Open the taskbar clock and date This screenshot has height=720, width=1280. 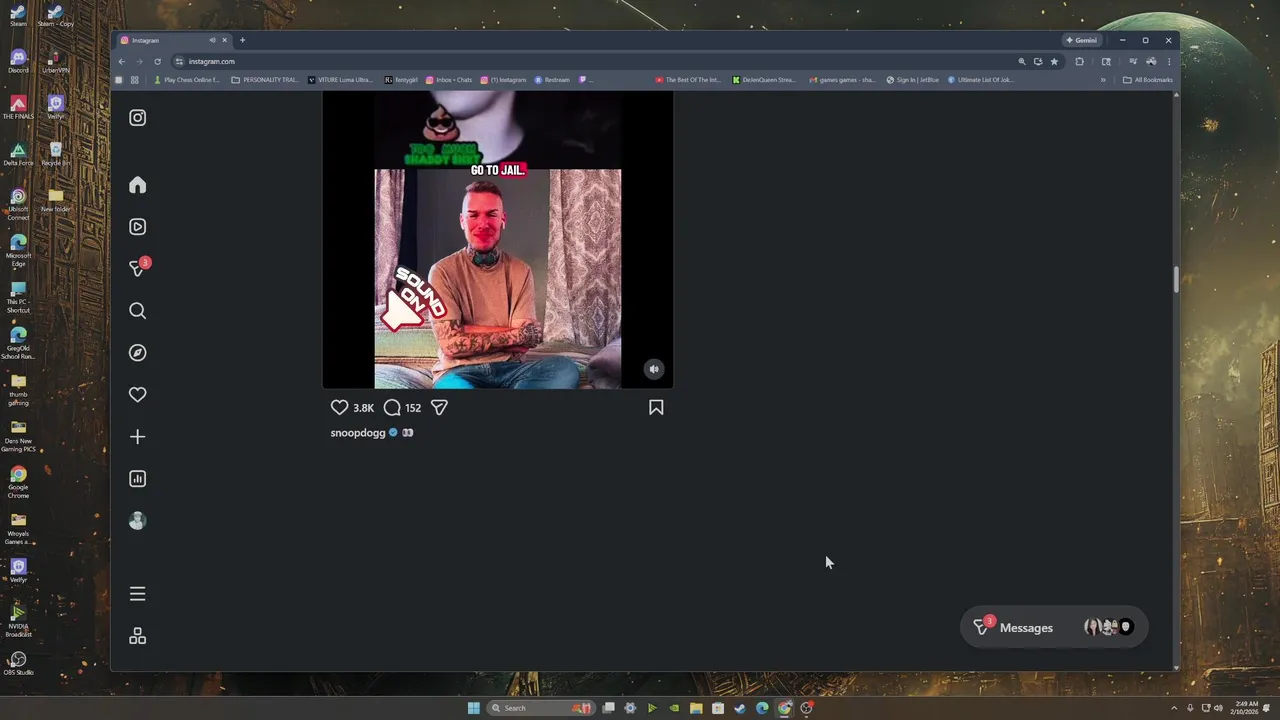1246,708
